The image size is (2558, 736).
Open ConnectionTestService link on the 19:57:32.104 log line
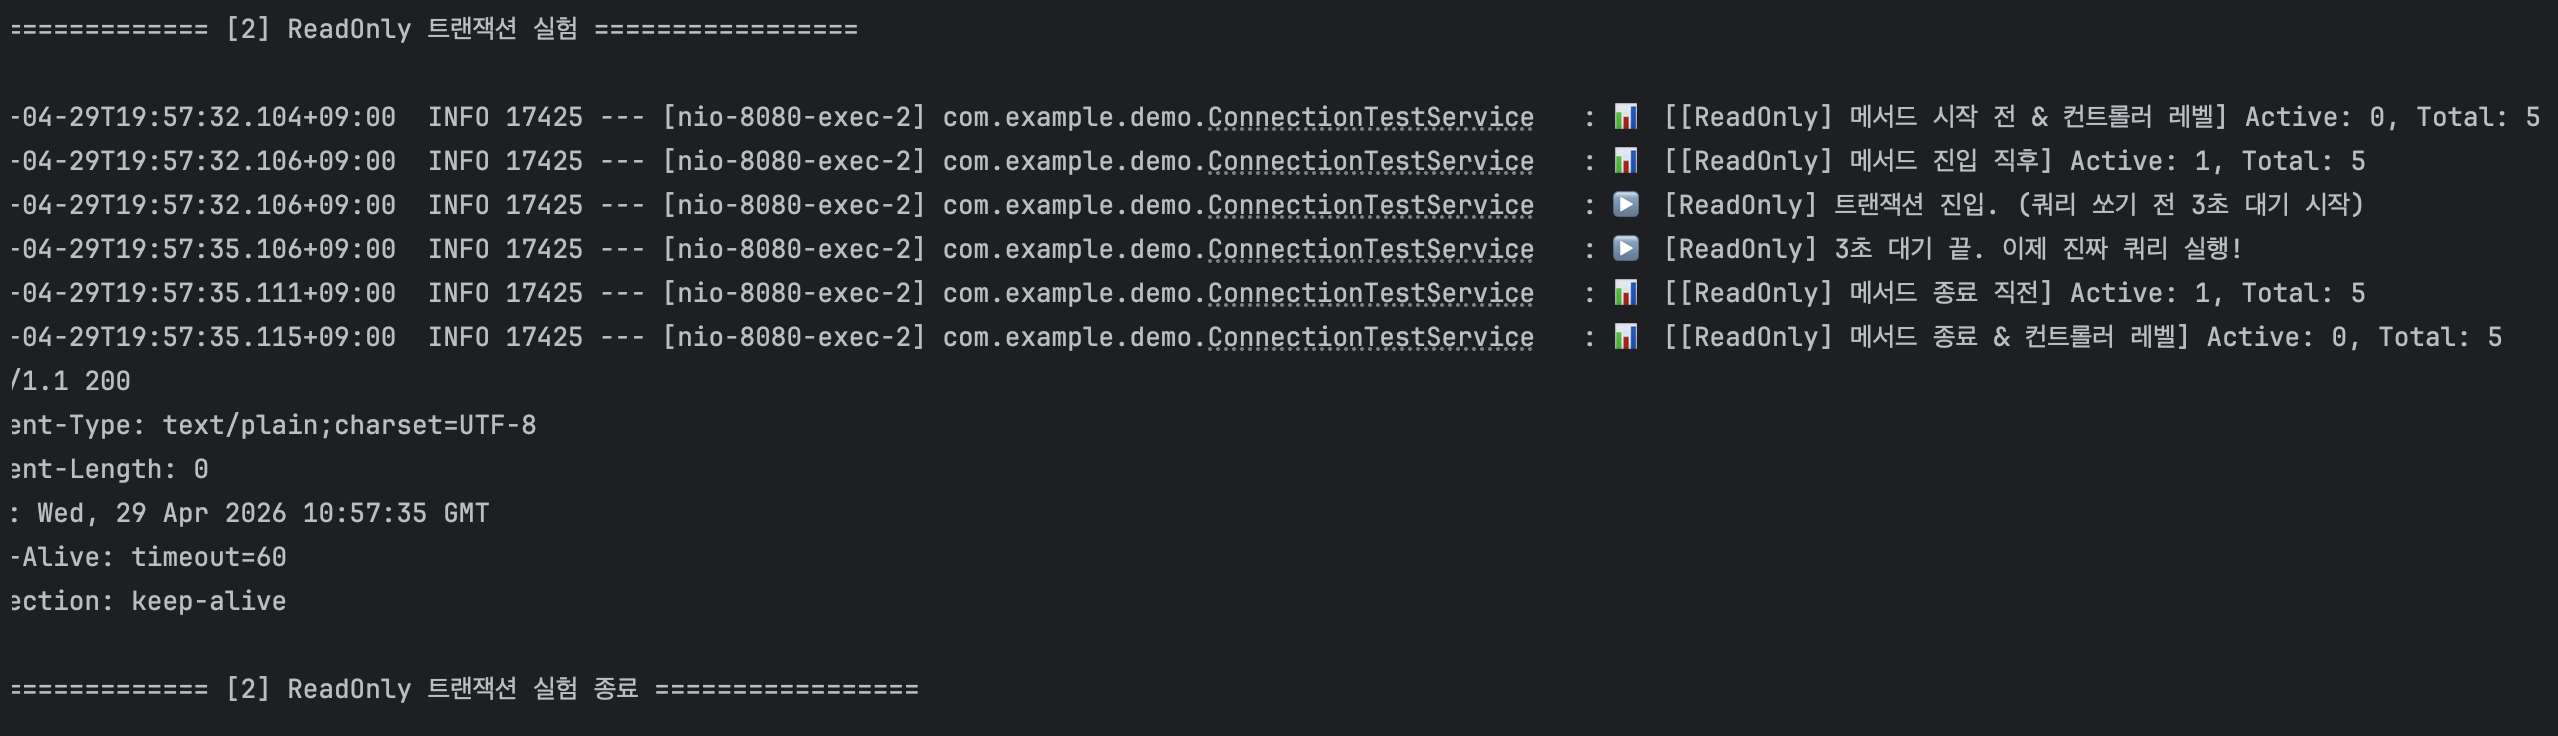[1370, 117]
